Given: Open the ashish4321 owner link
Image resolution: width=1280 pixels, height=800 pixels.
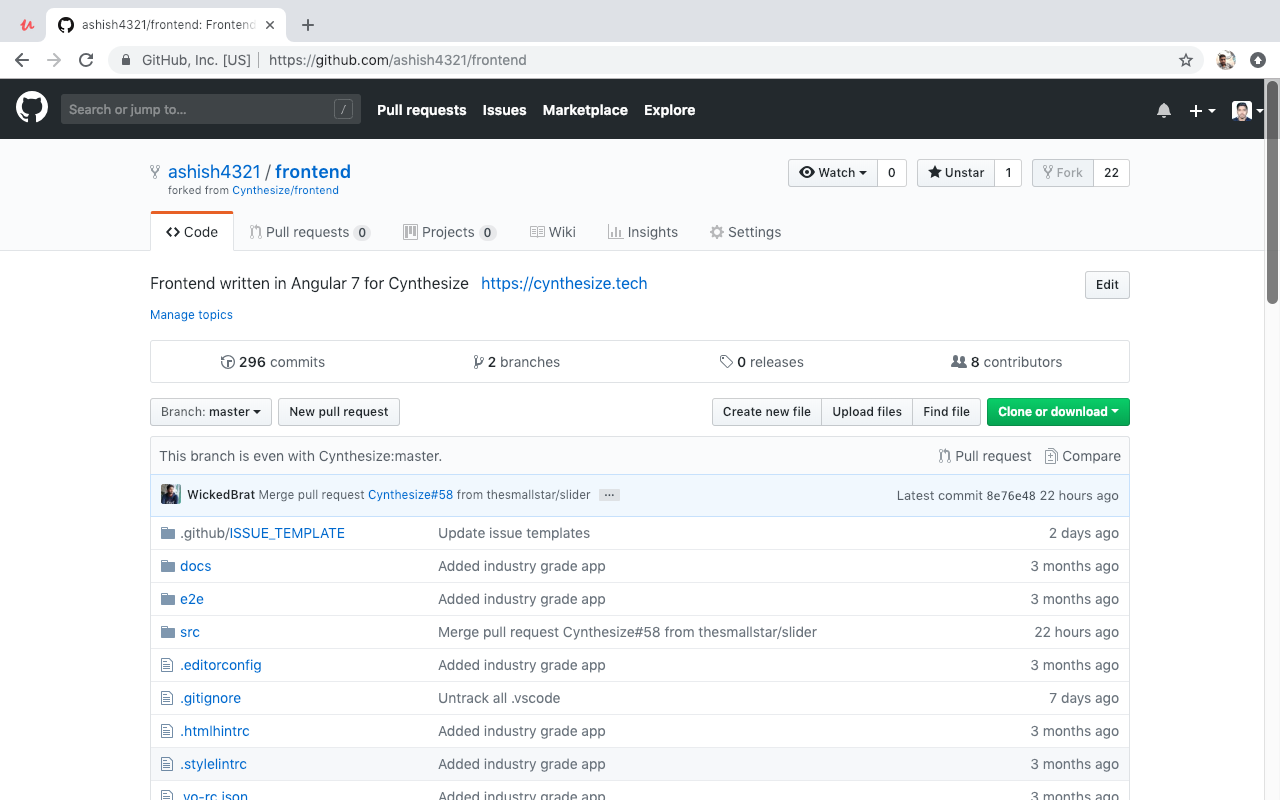Looking at the screenshot, I should (x=214, y=172).
